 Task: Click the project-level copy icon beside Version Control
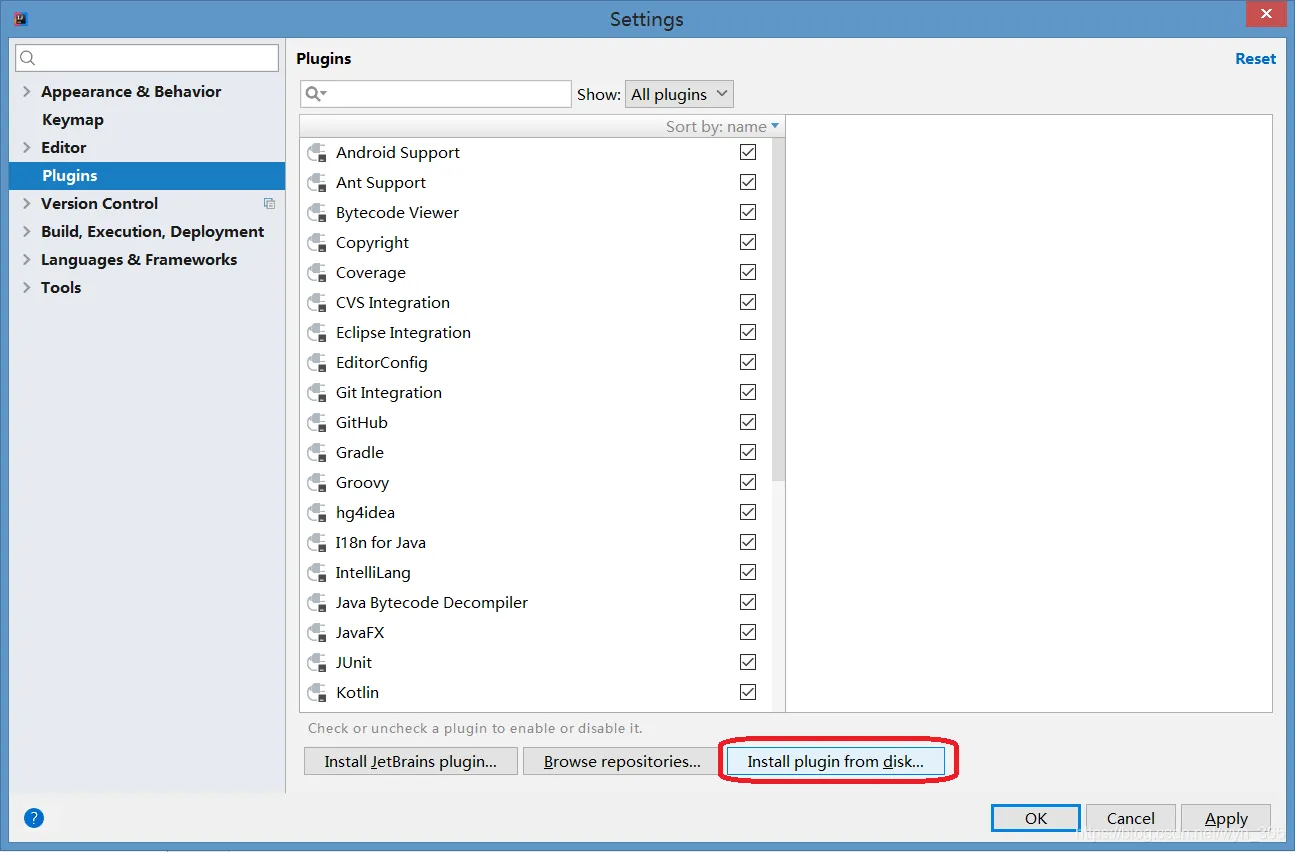pyautogui.click(x=269, y=203)
